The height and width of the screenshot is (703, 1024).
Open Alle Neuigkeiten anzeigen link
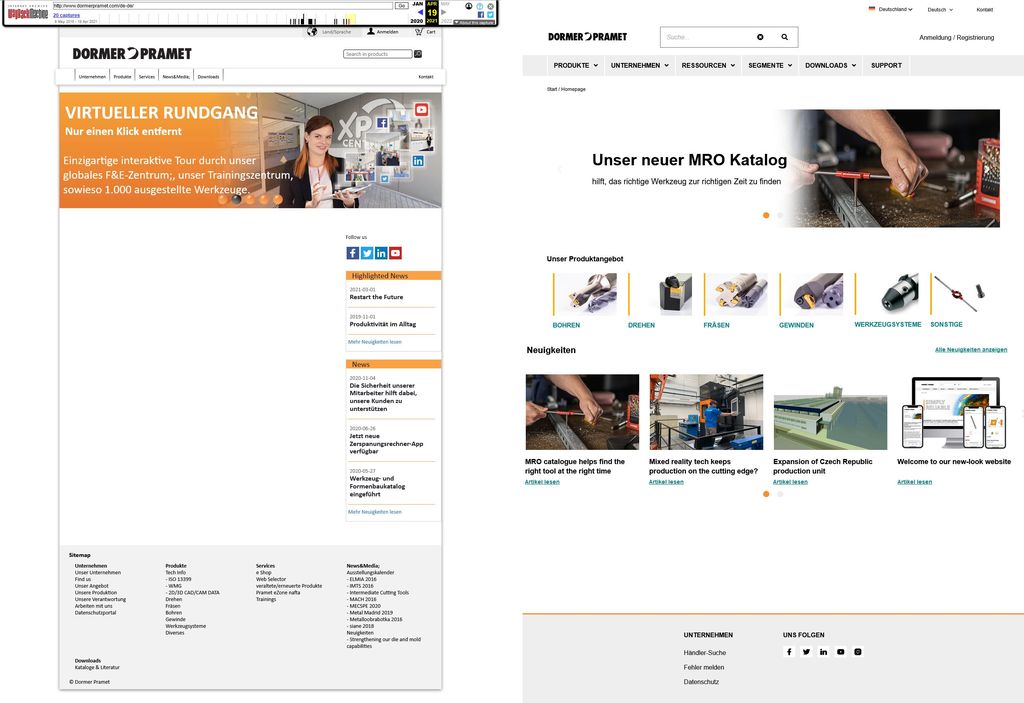tap(971, 349)
